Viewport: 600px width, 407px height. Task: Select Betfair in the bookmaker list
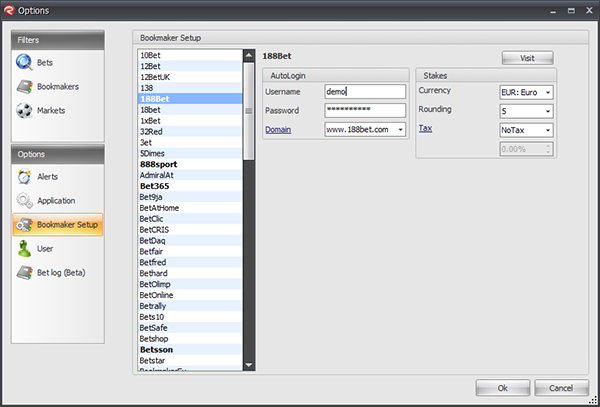190,251
